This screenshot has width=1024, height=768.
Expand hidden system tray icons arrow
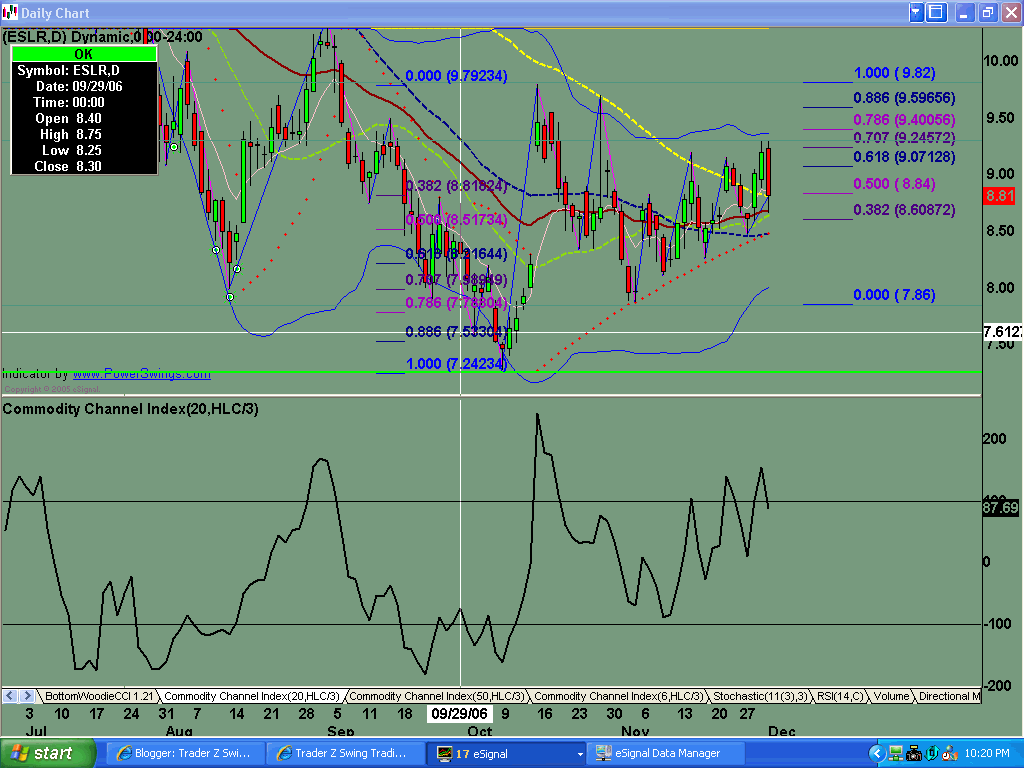[876, 754]
